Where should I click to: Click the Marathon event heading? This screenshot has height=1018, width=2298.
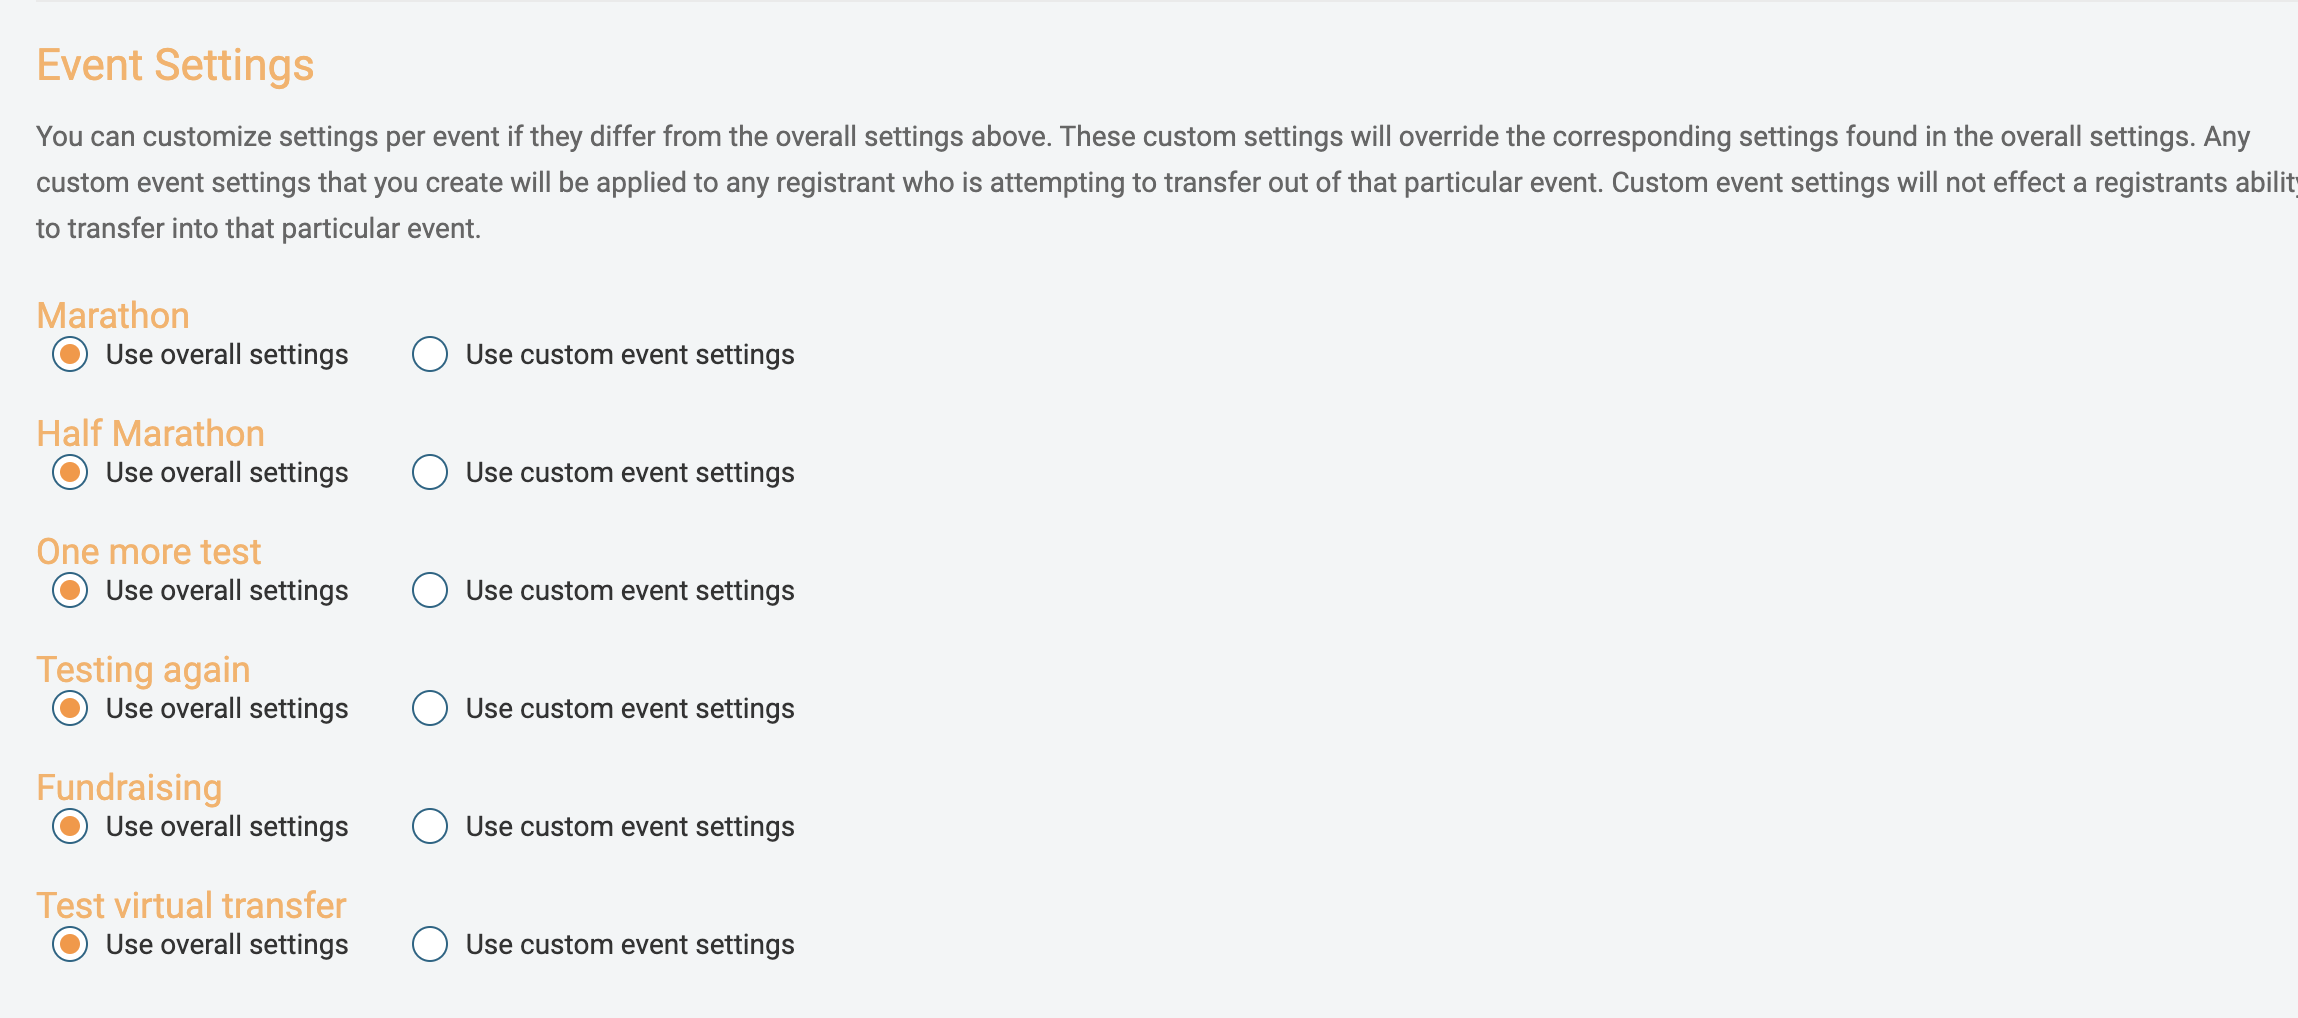click(x=113, y=314)
